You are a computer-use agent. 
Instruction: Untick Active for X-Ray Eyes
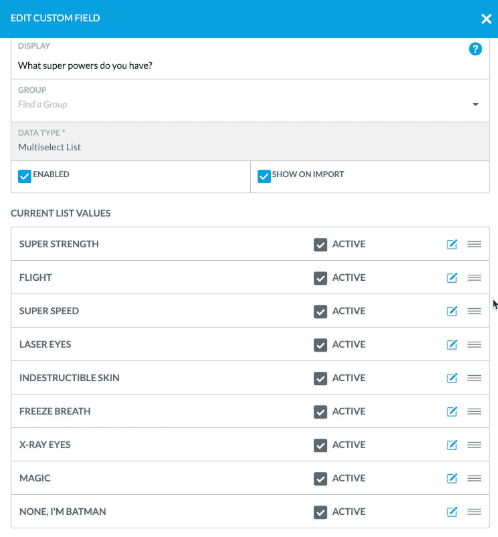[x=320, y=445]
